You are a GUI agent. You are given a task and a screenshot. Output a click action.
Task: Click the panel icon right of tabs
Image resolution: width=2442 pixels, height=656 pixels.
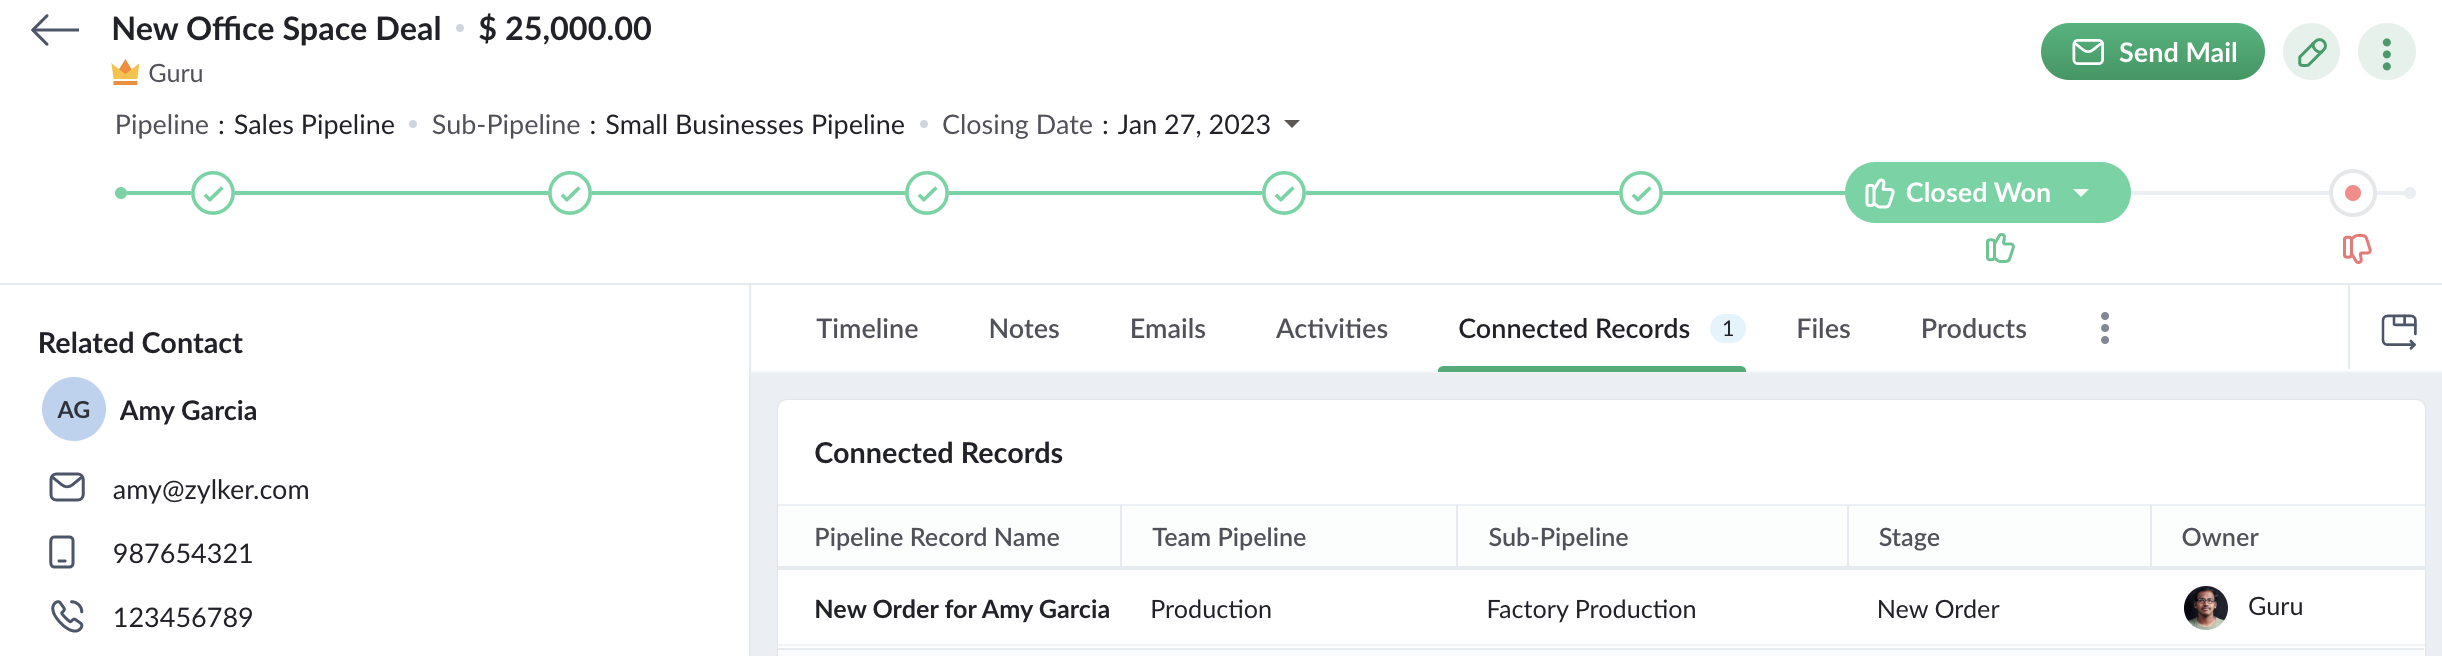pos(2398,330)
